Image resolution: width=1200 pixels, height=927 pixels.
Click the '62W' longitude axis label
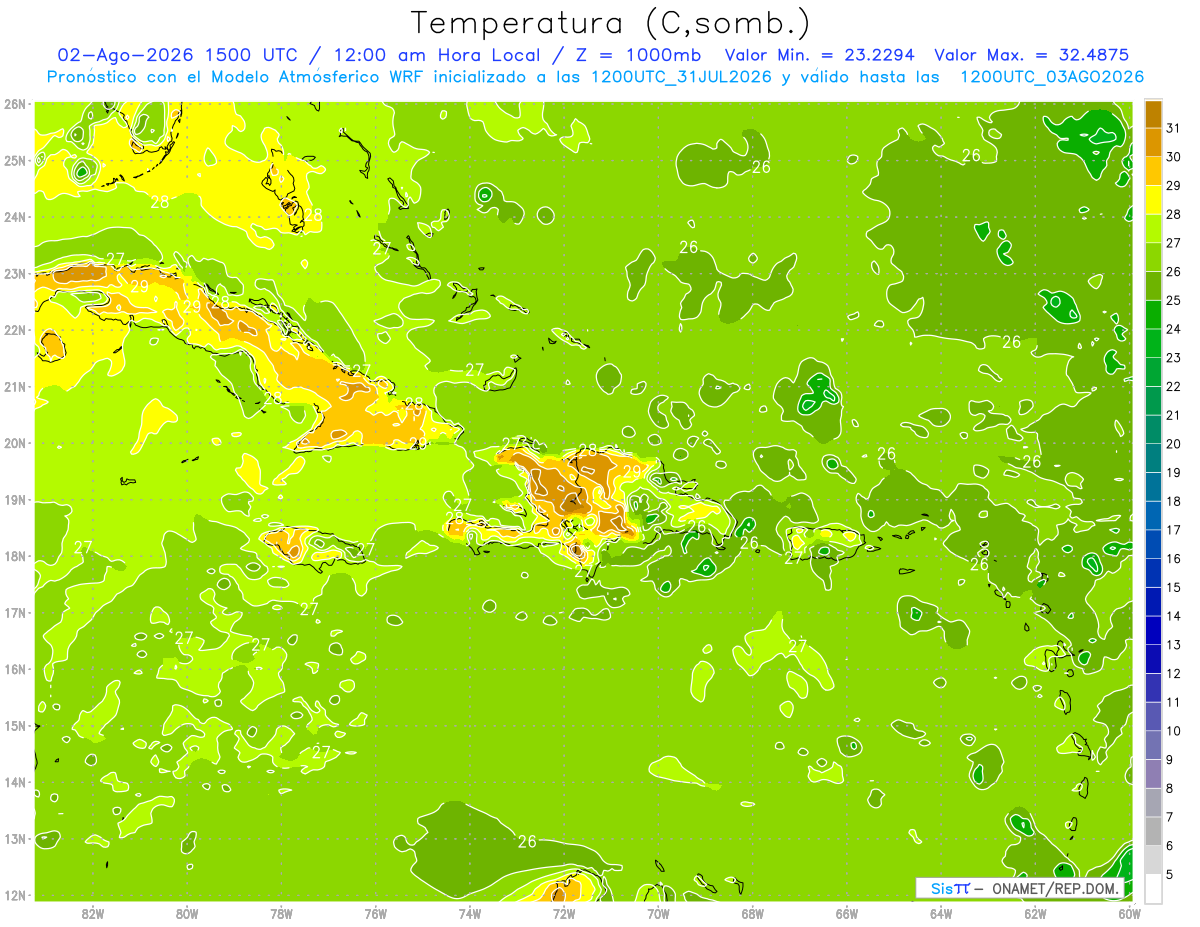[x=1035, y=912]
